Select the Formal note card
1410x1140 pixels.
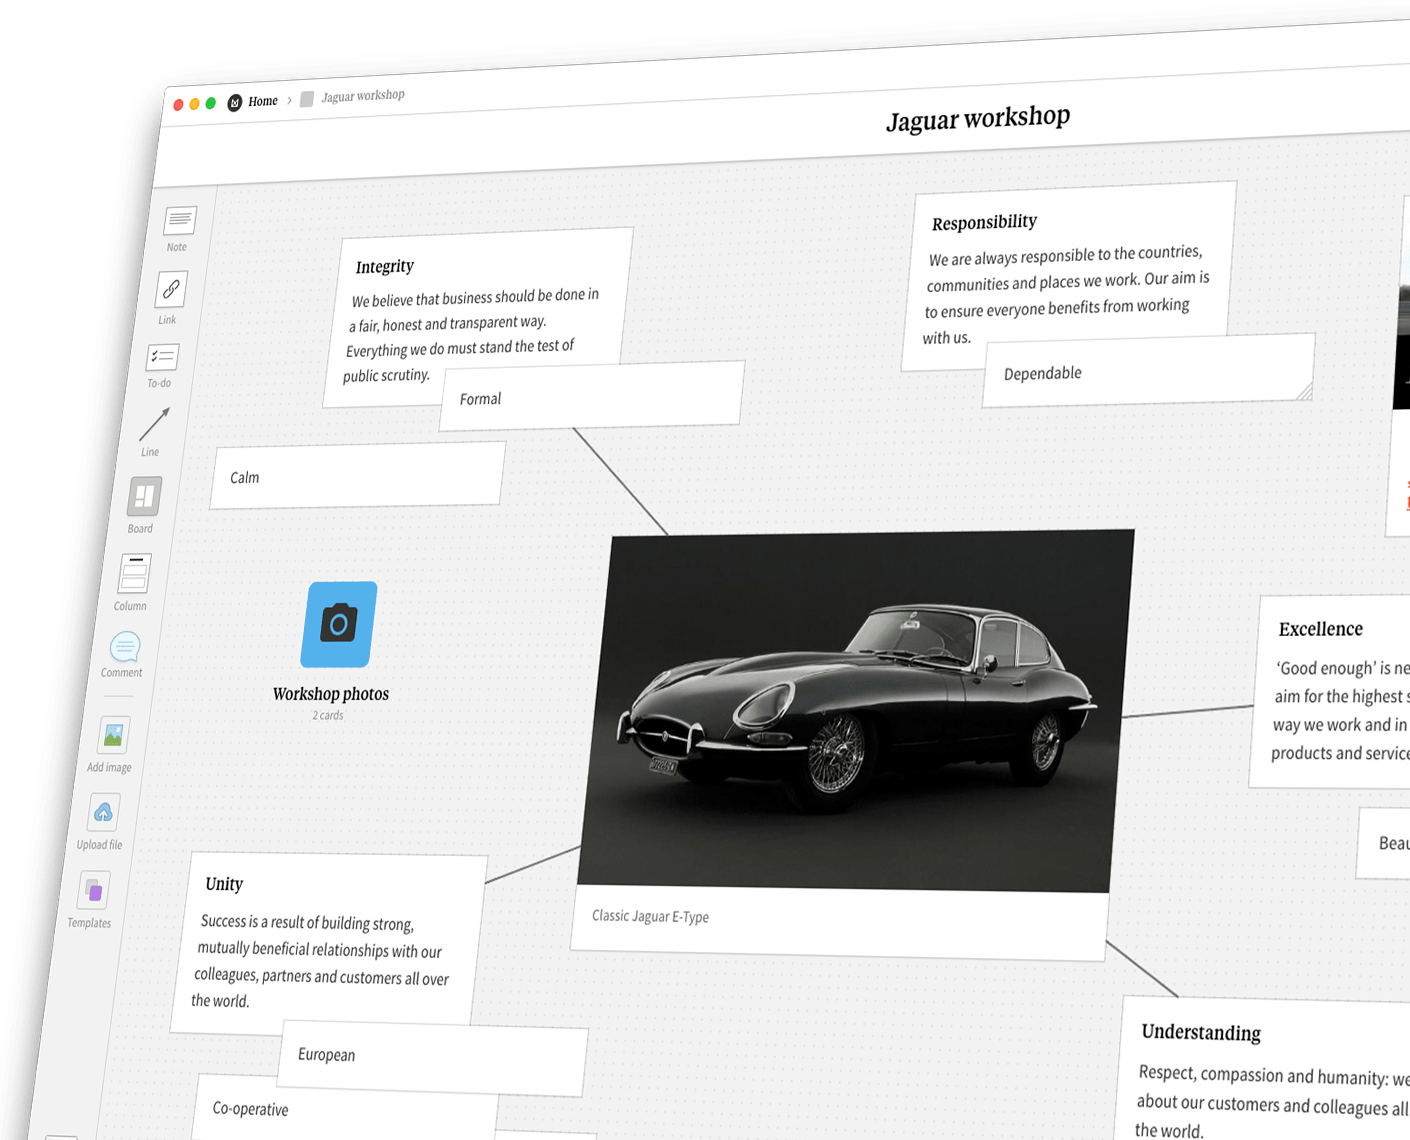pyautogui.click(x=591, y=396)
